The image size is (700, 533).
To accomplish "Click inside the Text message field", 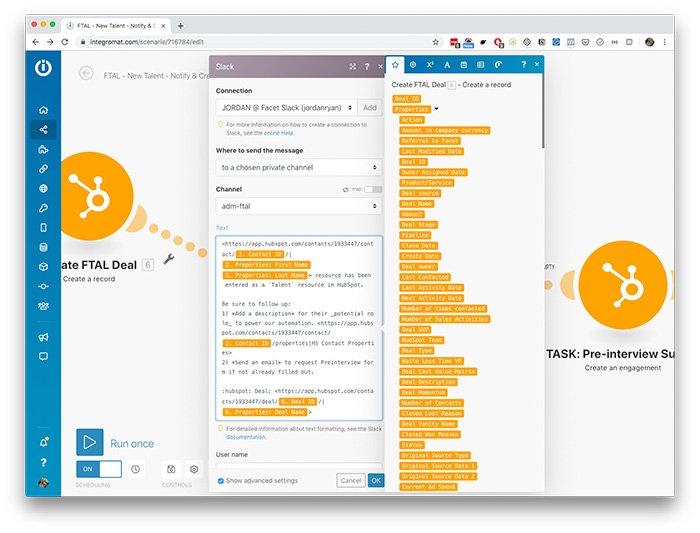I will [299, 328].
